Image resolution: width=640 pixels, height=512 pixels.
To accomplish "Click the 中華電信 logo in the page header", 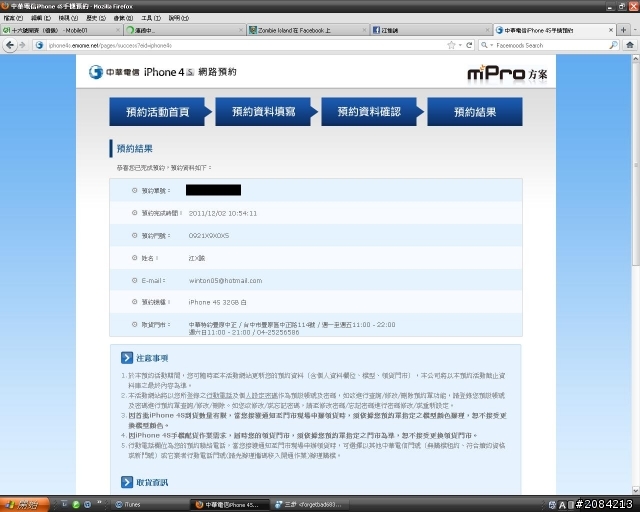I will point(114,72).
